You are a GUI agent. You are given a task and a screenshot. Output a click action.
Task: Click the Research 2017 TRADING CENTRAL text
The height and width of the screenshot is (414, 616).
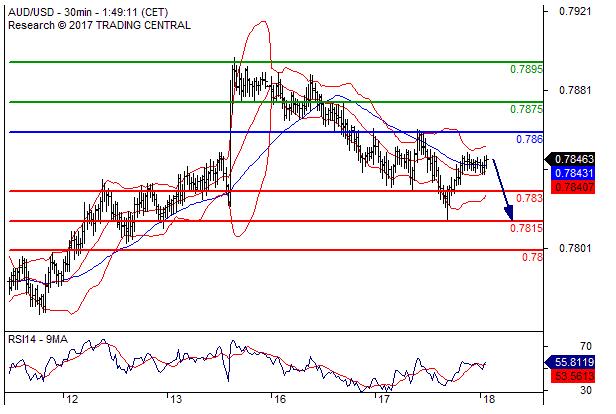pos(99,26)
